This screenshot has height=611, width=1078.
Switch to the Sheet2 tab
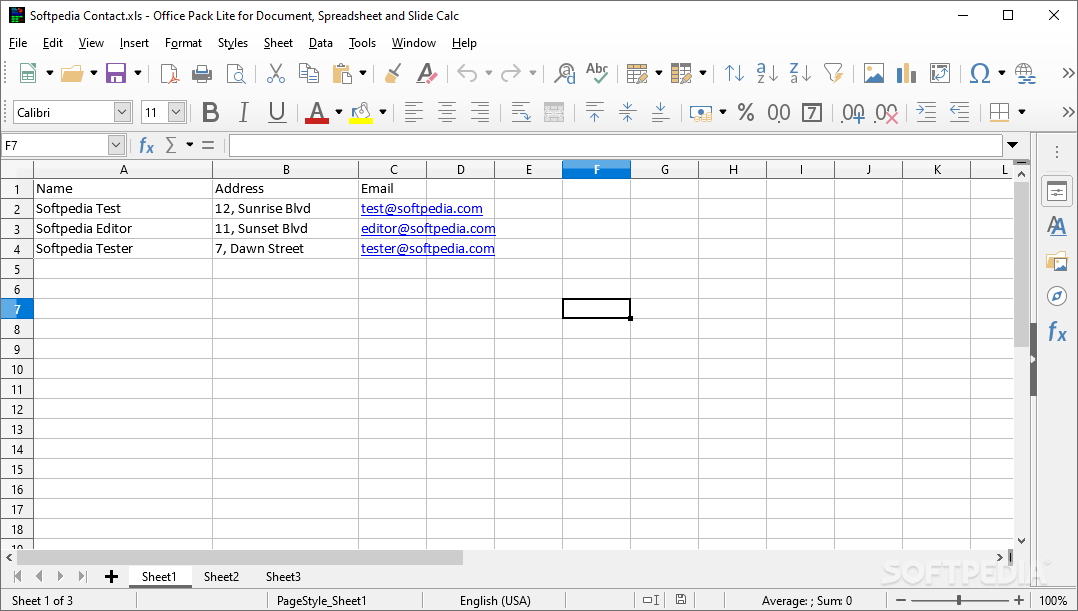tap(221, 577)
